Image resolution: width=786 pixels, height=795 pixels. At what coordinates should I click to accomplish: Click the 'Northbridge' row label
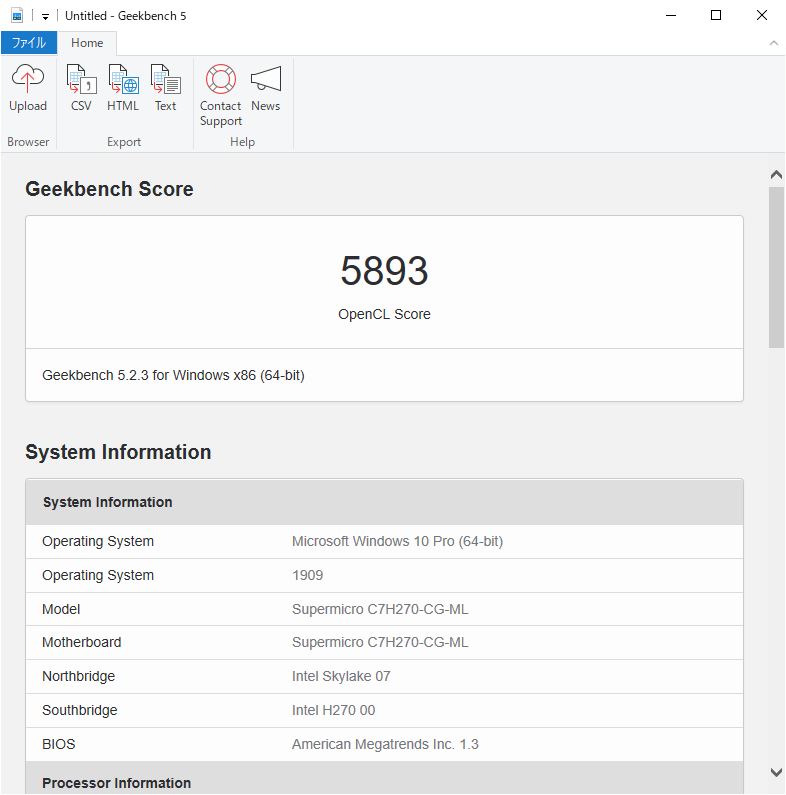[79, 676]
